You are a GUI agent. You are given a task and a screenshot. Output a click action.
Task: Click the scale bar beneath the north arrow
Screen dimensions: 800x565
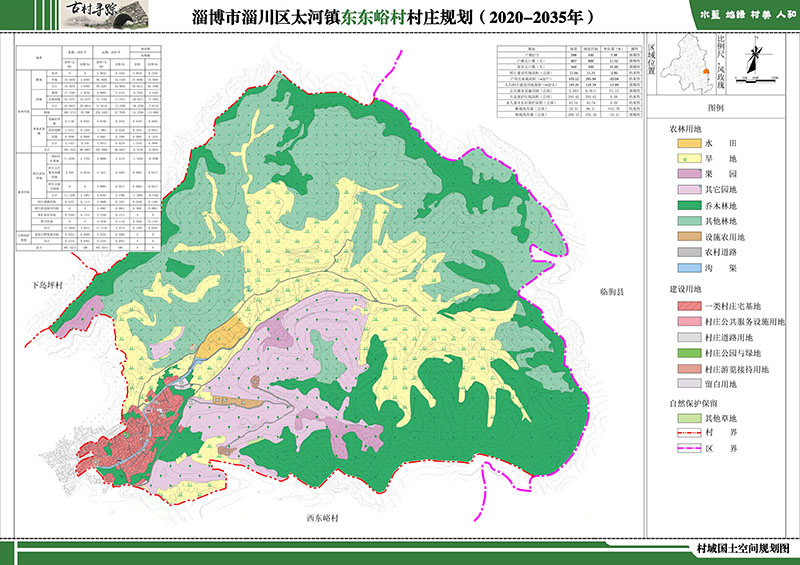[757, 79]
